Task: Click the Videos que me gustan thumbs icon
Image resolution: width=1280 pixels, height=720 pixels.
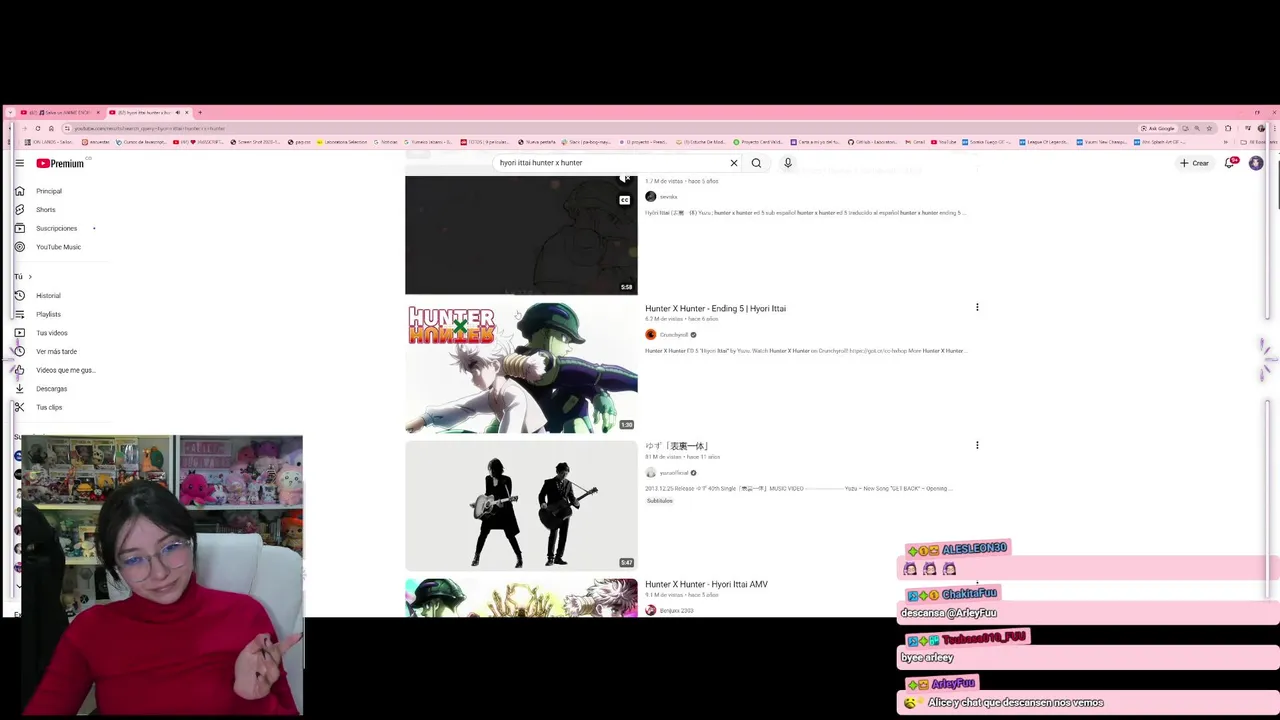Action: [19, 370]
